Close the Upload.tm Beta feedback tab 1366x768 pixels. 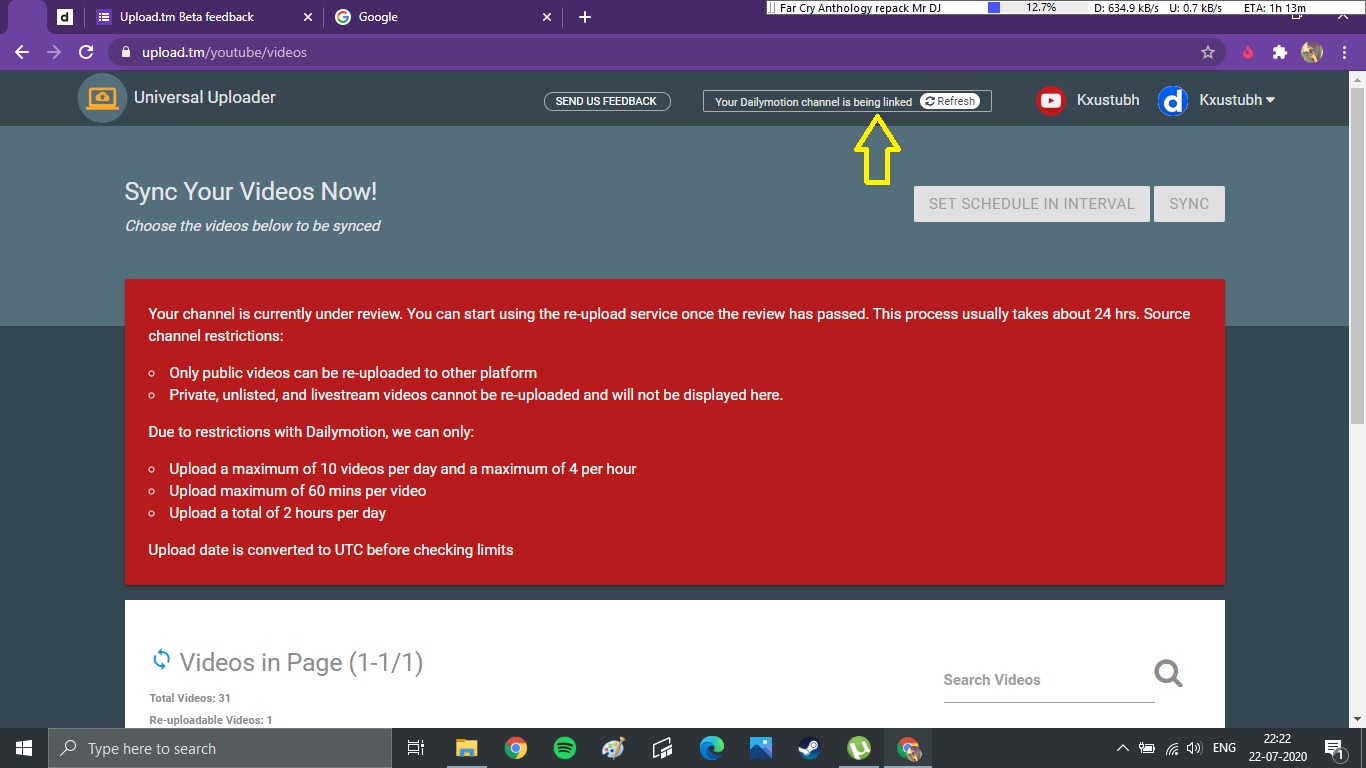308,17
